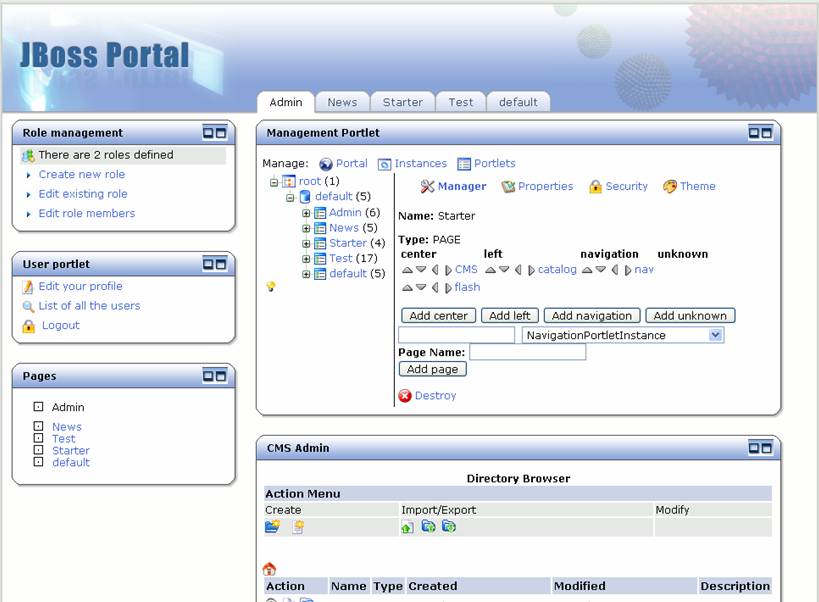Click the text field left of instance dropdown
This screenshot has height=602, width=819.
(457, 335)
